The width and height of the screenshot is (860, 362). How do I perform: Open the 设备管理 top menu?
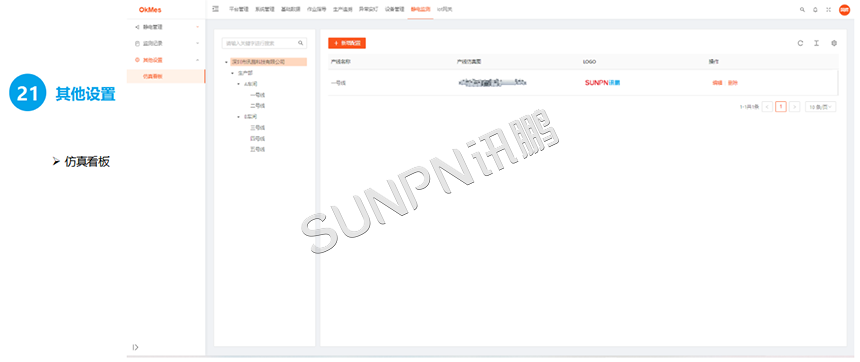(x=394, y=10)
